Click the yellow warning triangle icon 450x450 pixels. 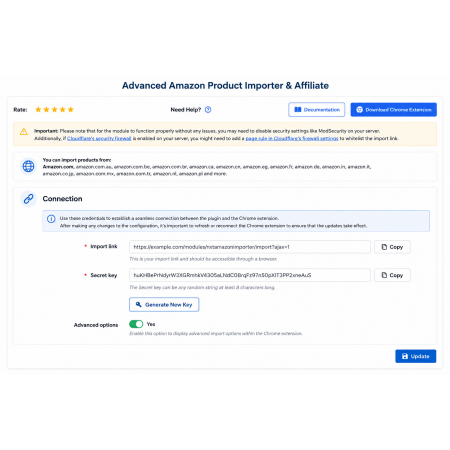(24, 132)
